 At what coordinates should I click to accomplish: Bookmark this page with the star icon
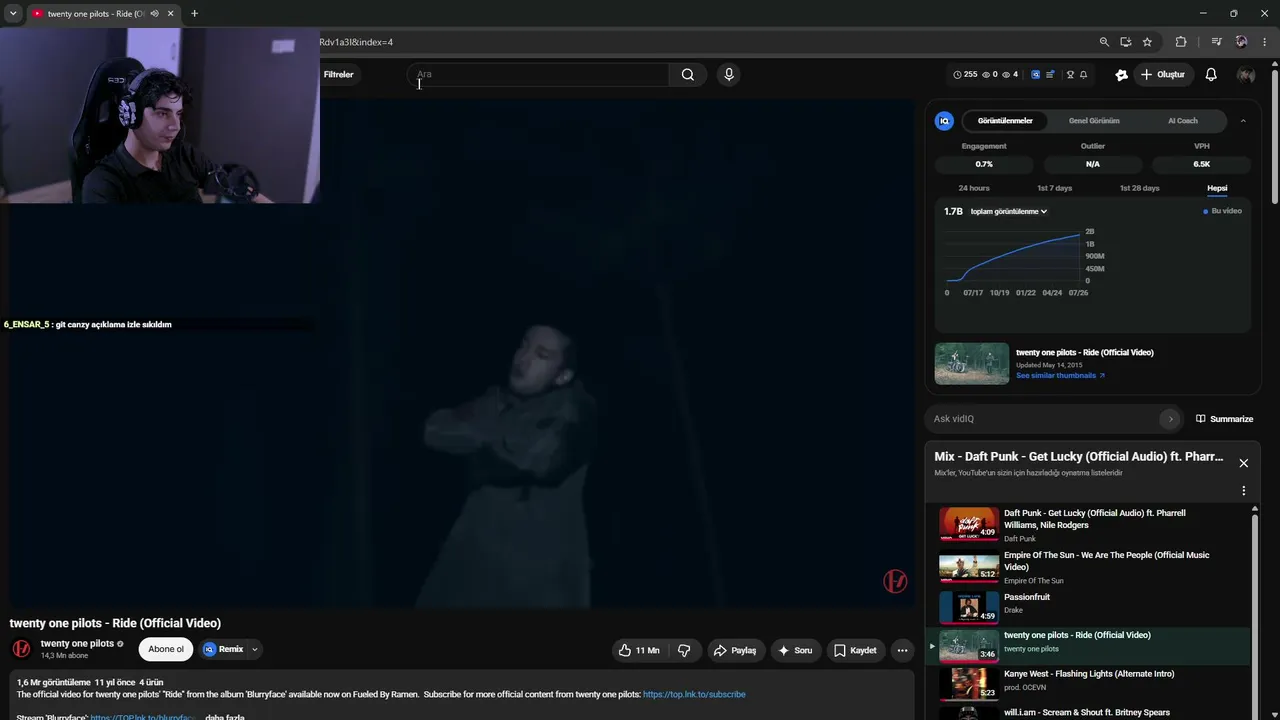tap(1147, 42)
